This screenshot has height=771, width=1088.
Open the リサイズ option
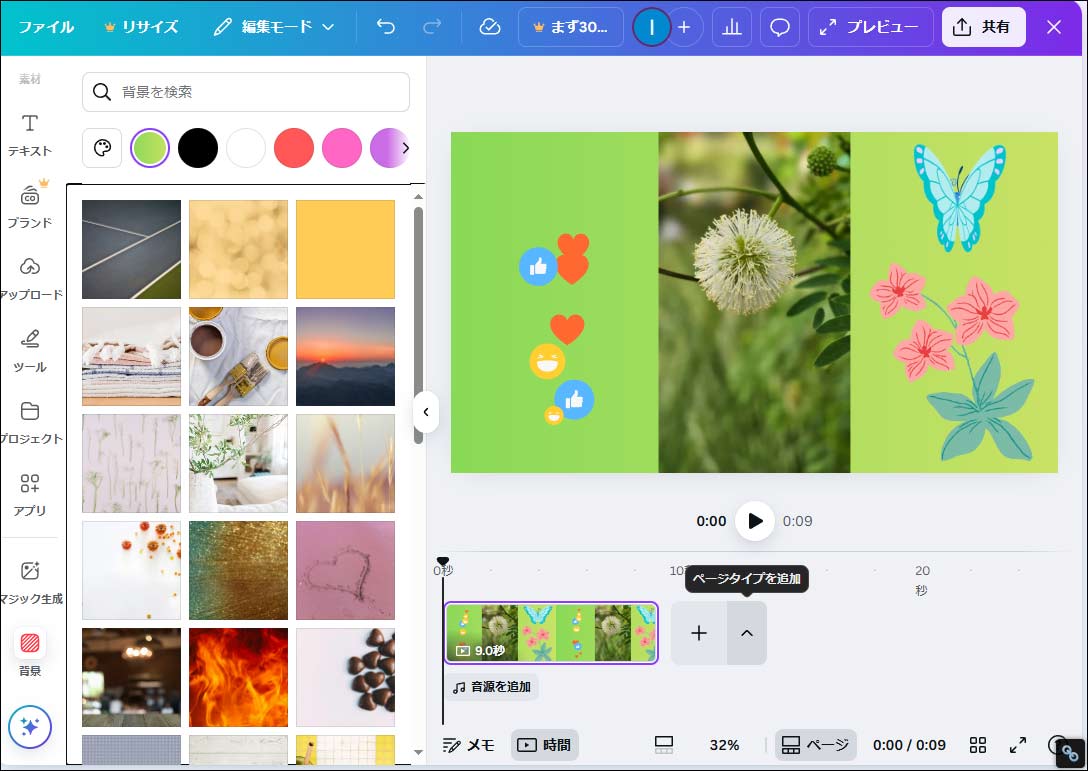click(141, 27)
